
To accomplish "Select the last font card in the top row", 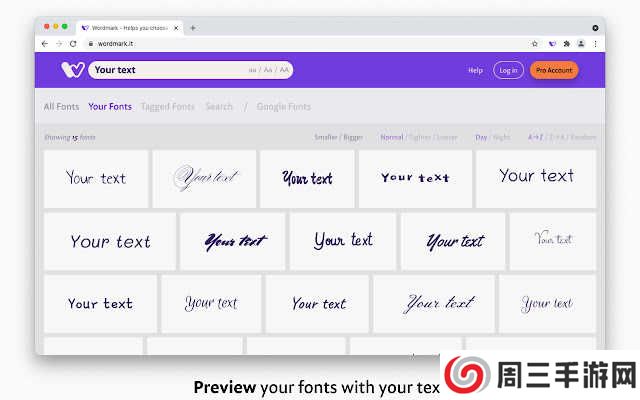I will pyautogui.click(x=536, y=179).
